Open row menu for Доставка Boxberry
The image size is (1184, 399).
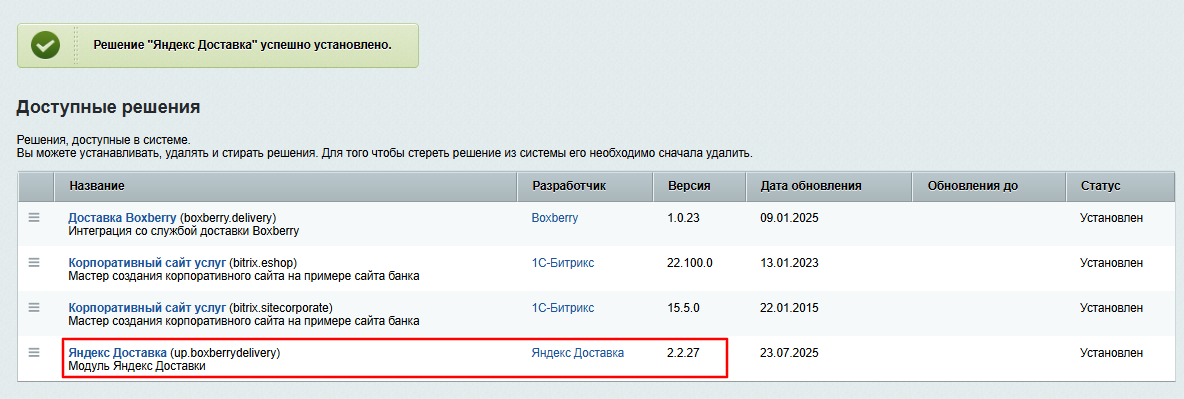click(x=34, y=218)
